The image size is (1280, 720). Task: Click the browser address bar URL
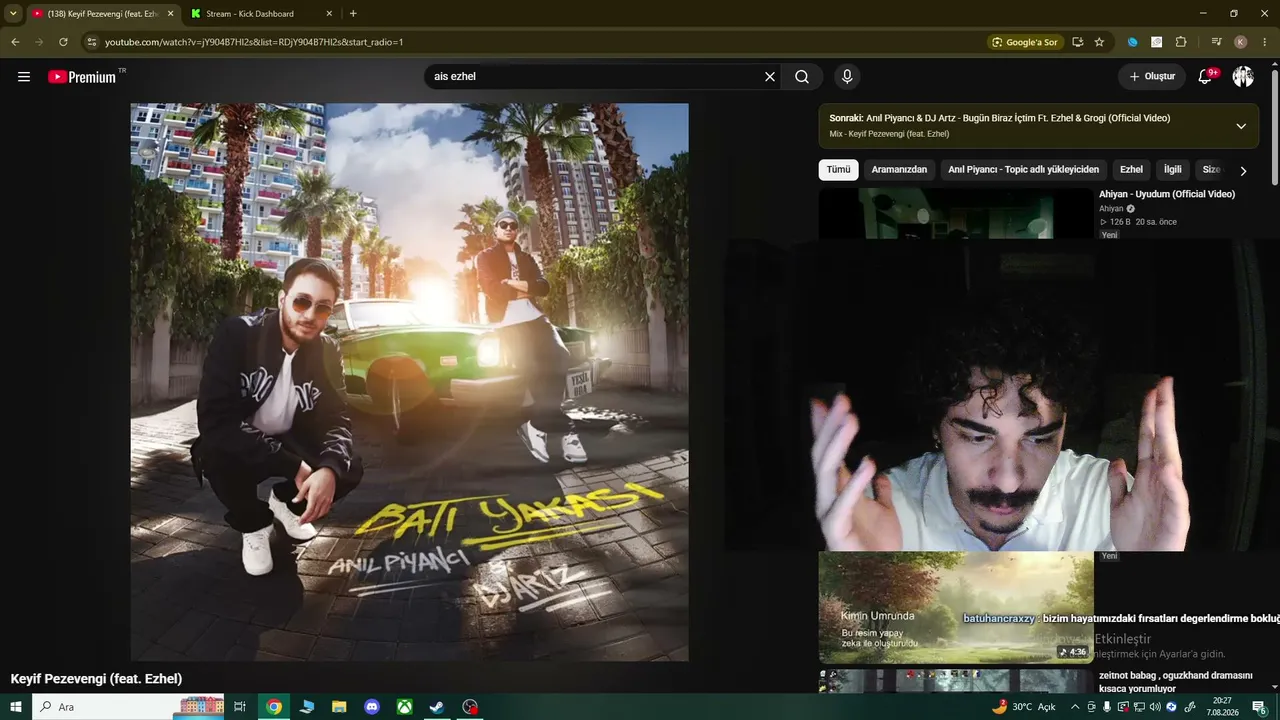(254, 42)
